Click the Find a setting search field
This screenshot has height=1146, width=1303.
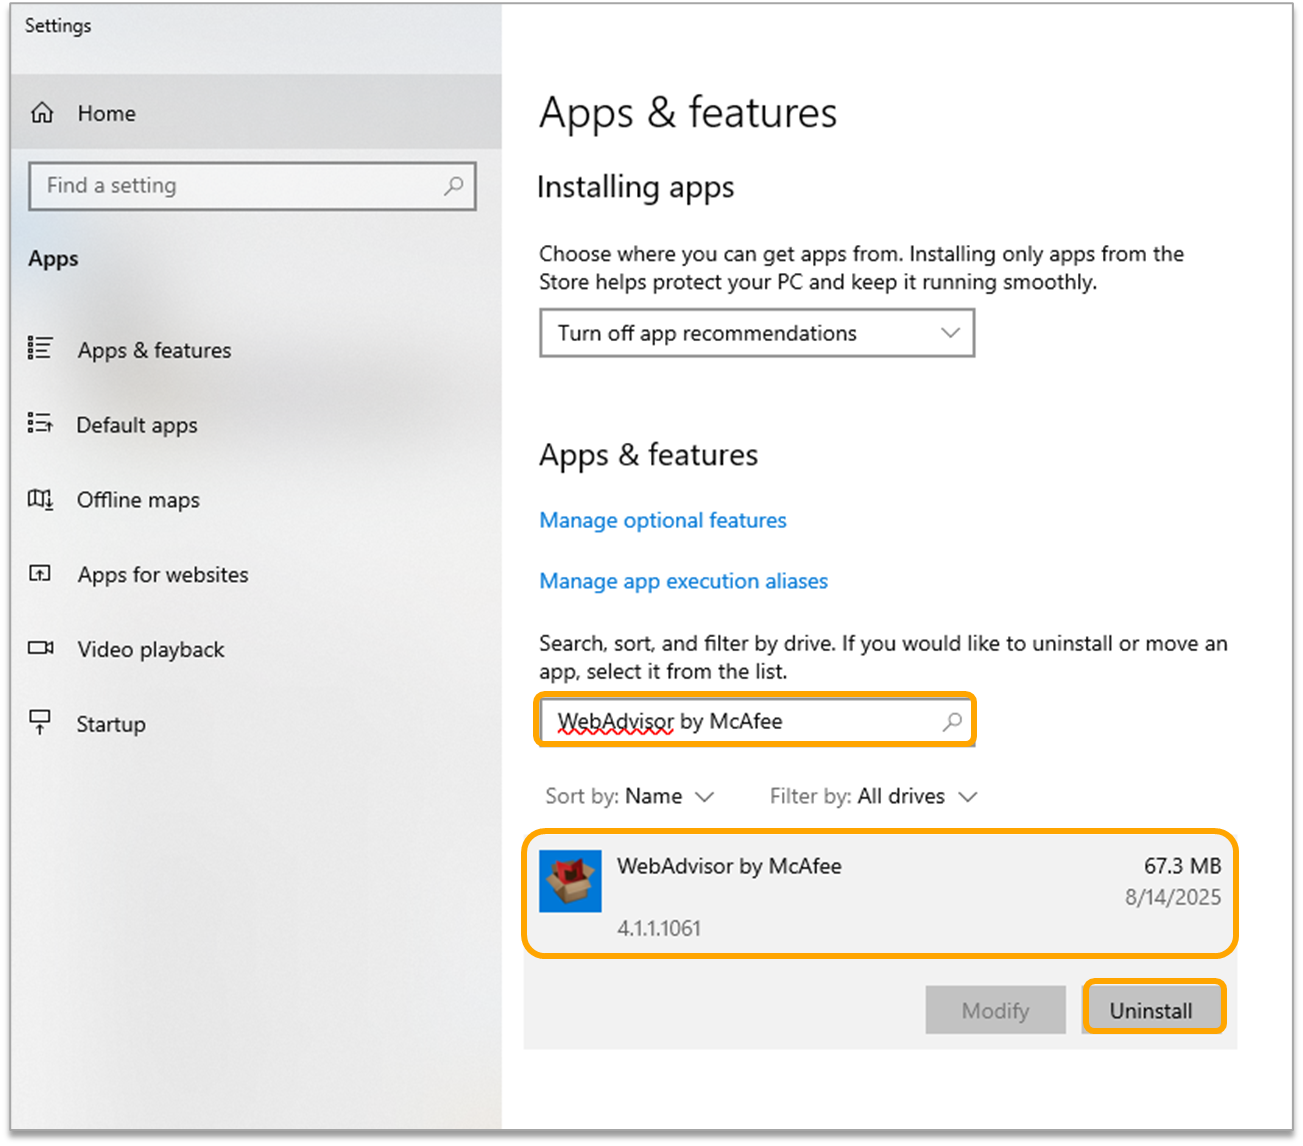point(240,186)
